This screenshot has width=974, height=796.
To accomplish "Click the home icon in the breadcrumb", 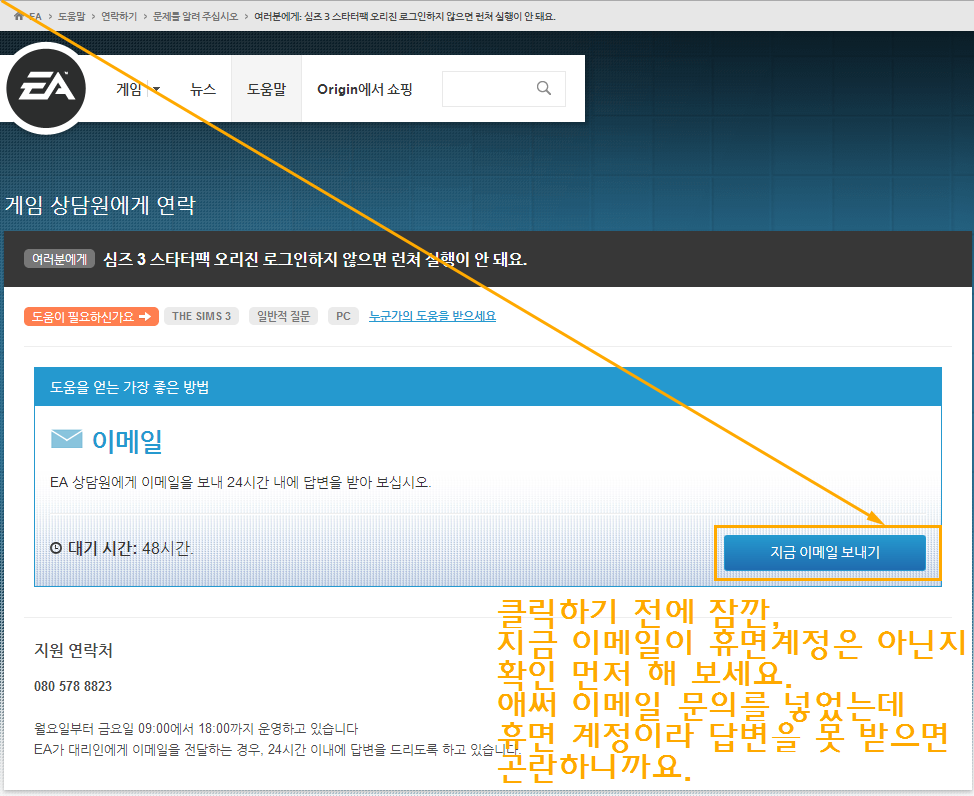I will pos(19,16).
